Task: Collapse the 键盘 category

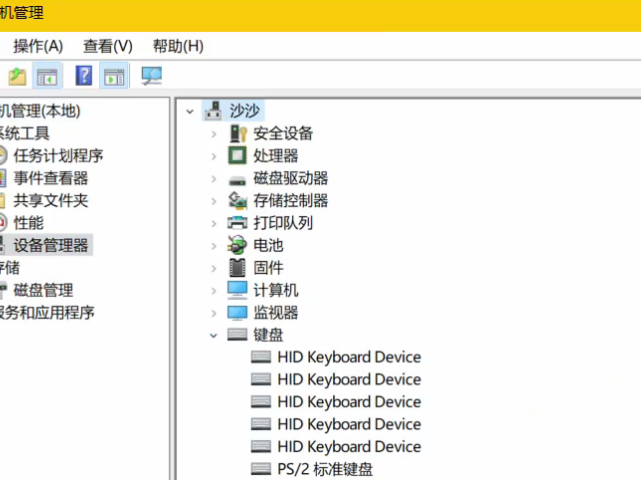Action: pos(213,335)
